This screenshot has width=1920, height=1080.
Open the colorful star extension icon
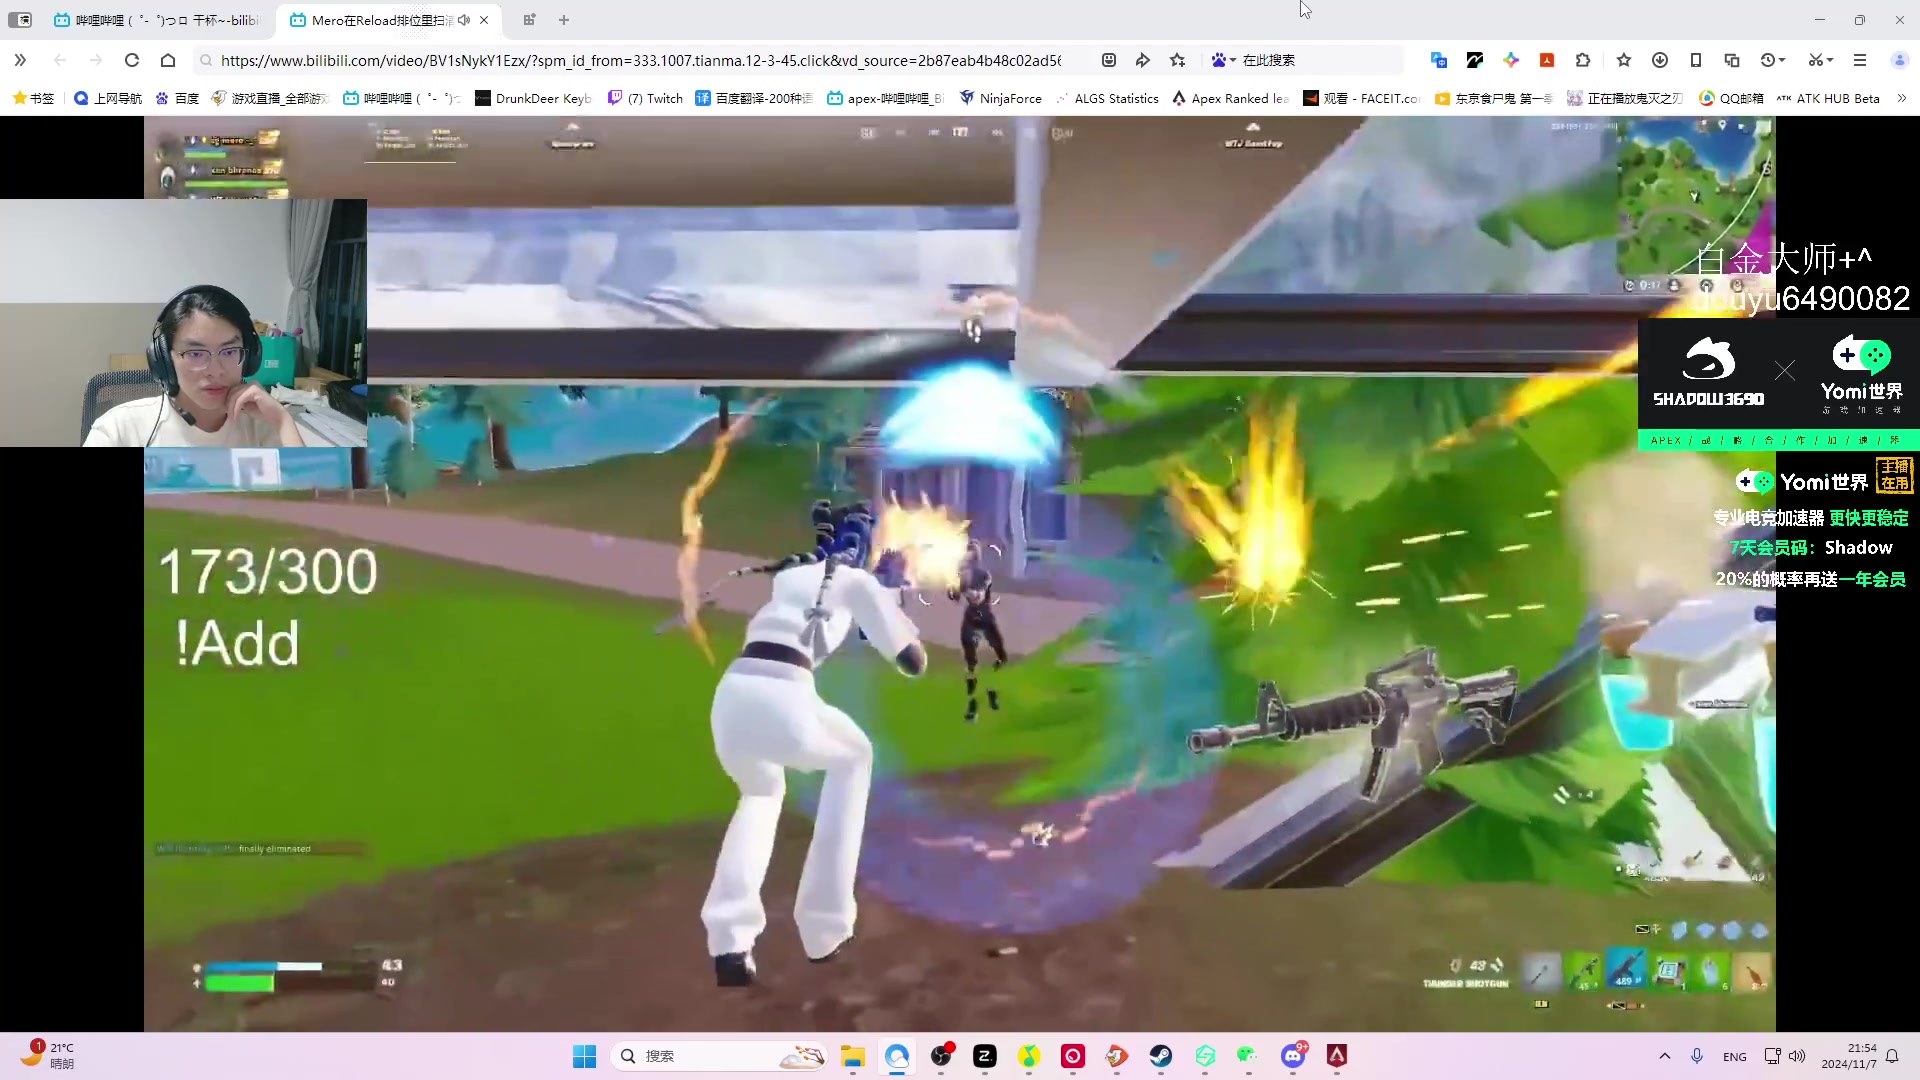(1511, 60)
